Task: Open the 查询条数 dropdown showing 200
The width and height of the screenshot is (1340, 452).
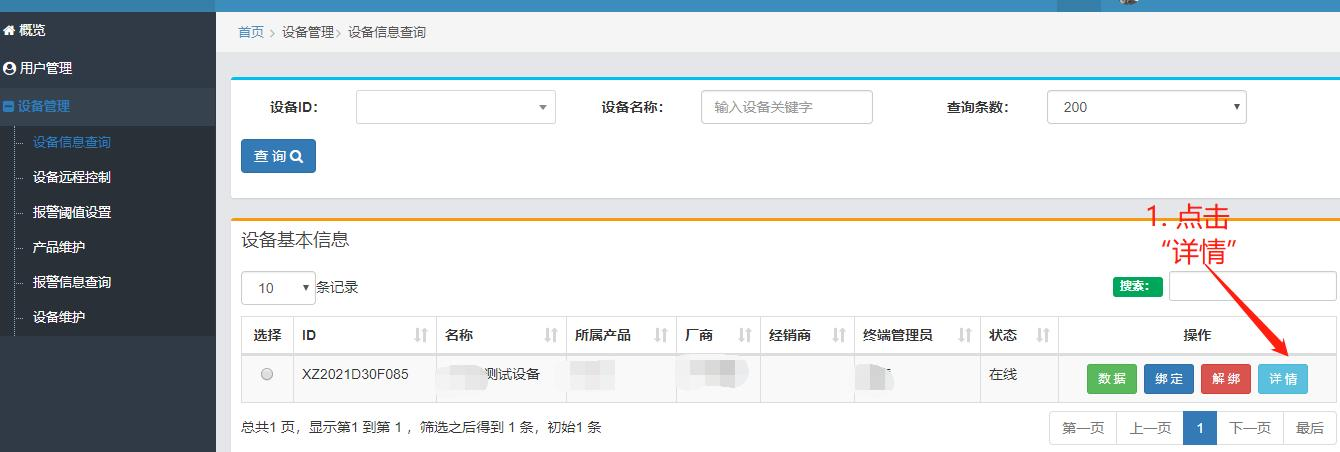Action: [x=1146, y=107]
